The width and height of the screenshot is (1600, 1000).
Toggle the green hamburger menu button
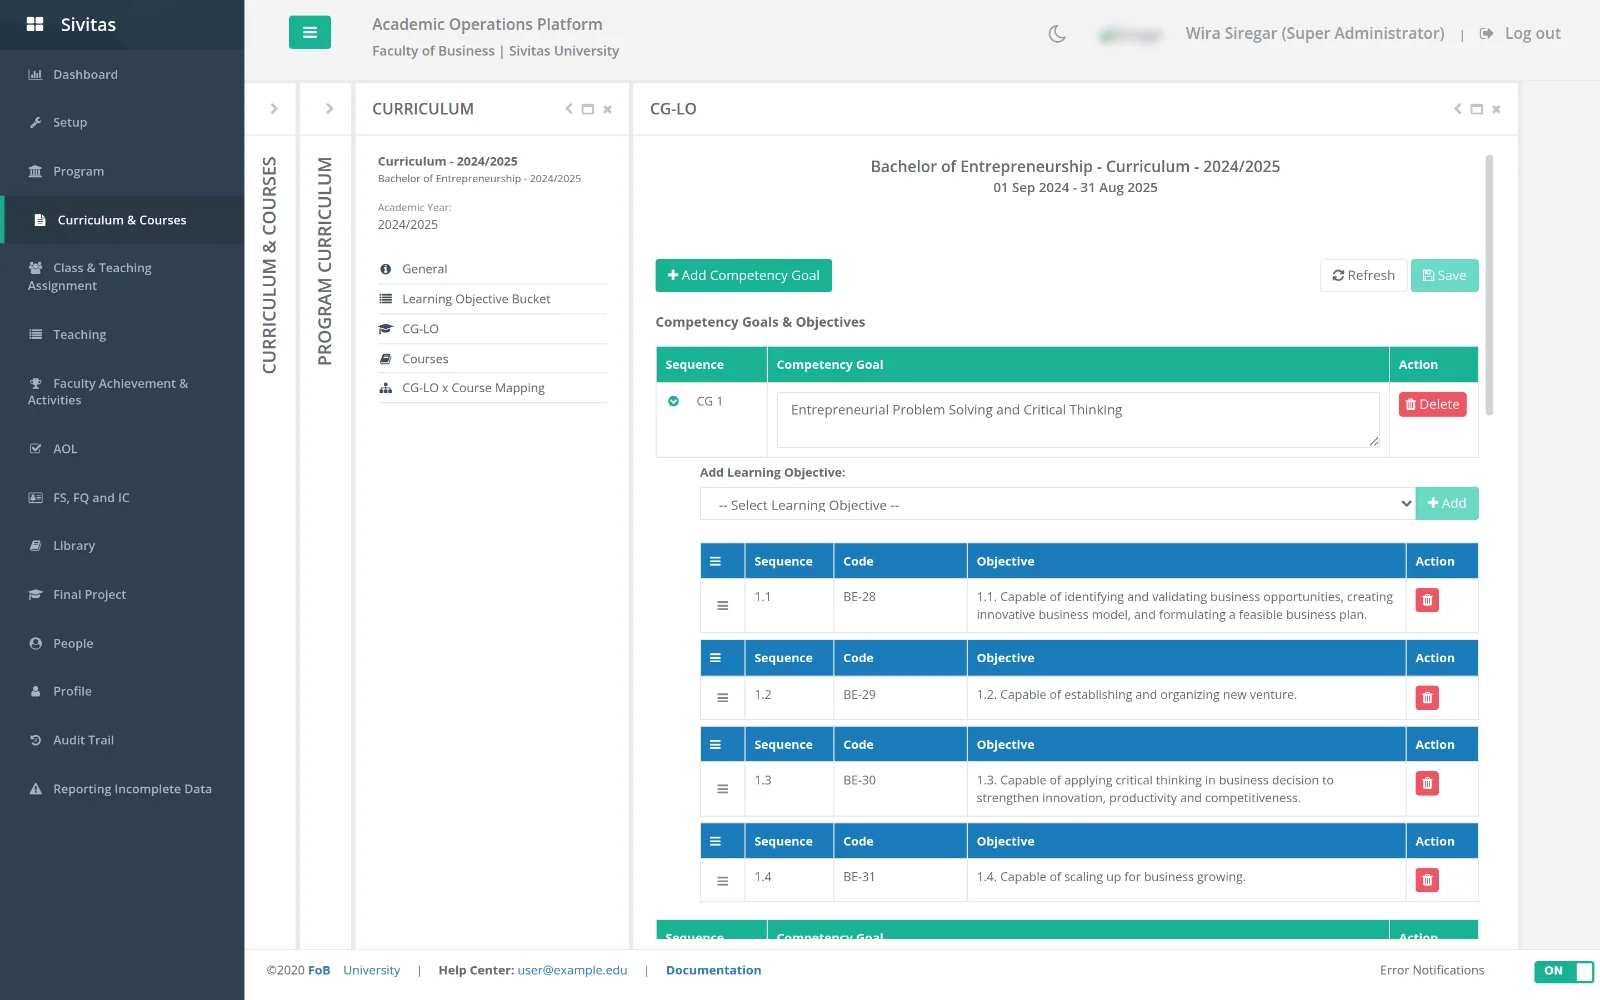[310, 32]
